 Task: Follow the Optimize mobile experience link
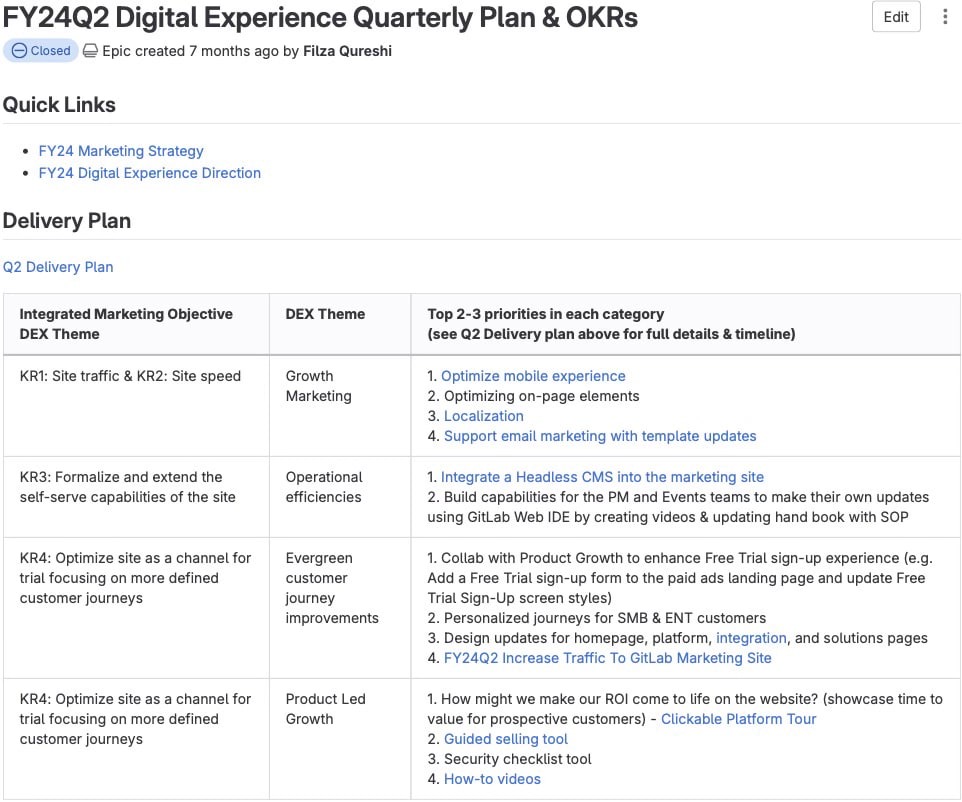pyautogui.click(x=533, y=376)
